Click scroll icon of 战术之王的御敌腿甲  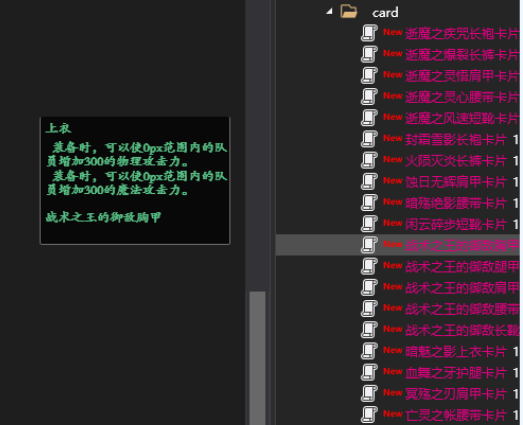(x=369, y=266)
